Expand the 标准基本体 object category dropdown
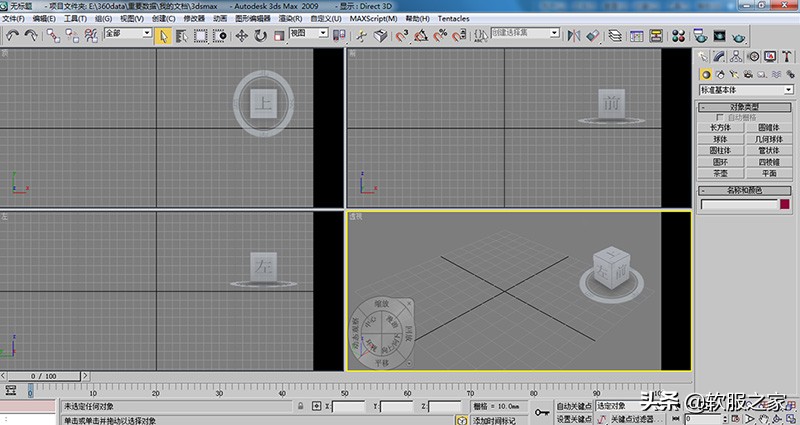The height and width of the screenshot is (425, 800). [745, 90]
